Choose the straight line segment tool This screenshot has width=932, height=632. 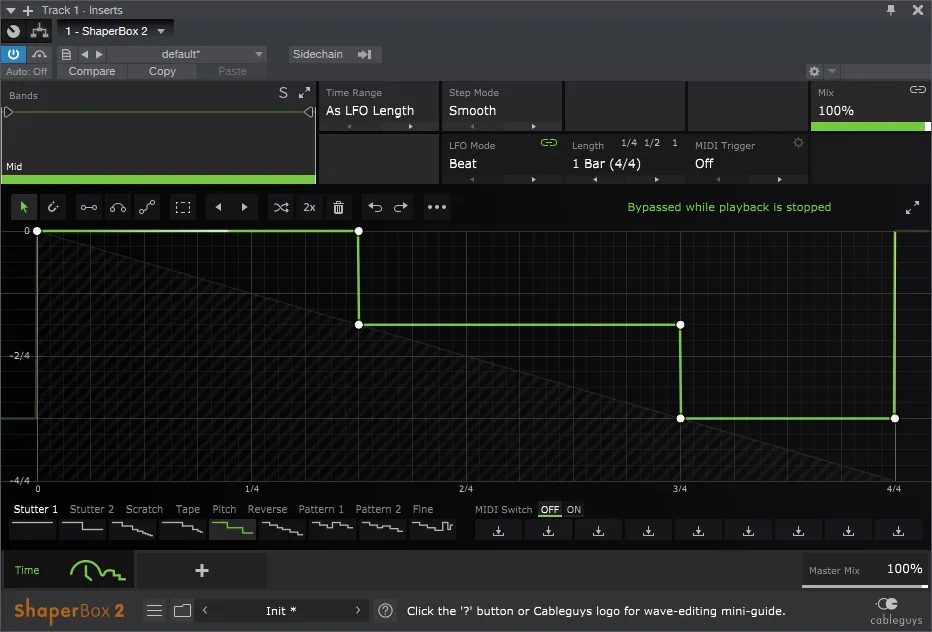[x=89, y=207]
